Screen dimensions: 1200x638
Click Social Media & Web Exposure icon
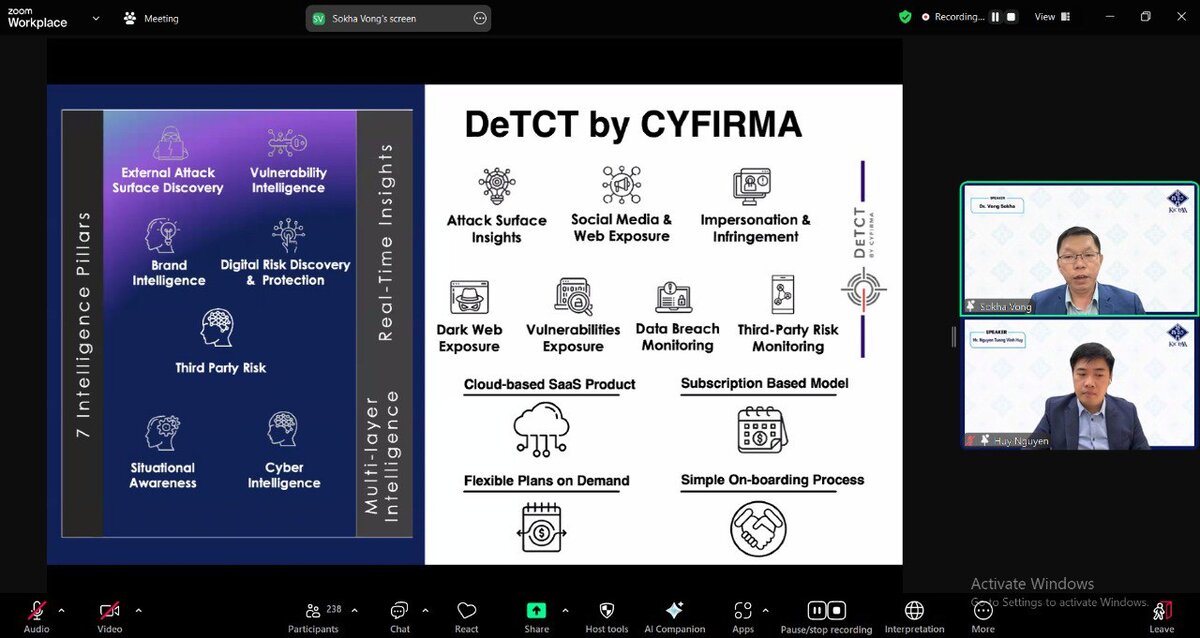(621, 186)
